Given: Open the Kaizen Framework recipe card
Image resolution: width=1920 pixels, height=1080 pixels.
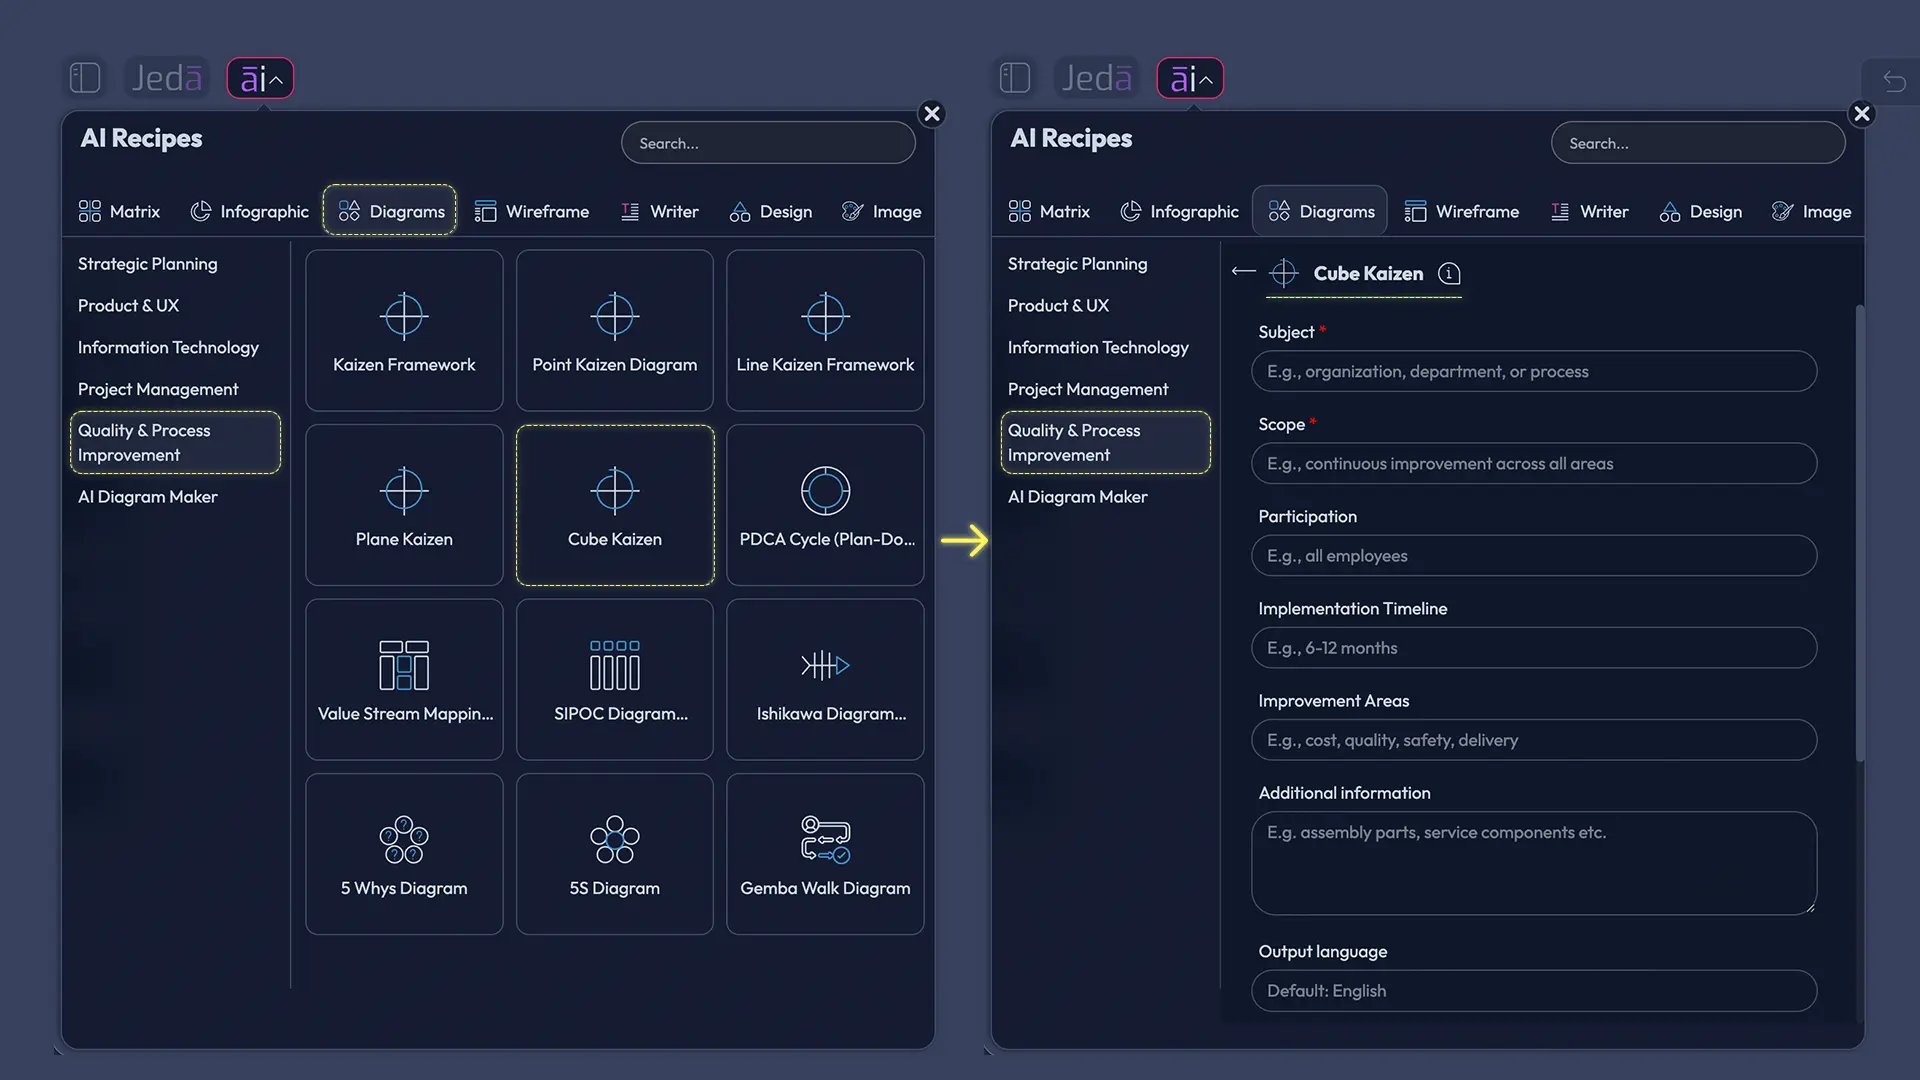Looking at the screenshot, I should 404,330.
